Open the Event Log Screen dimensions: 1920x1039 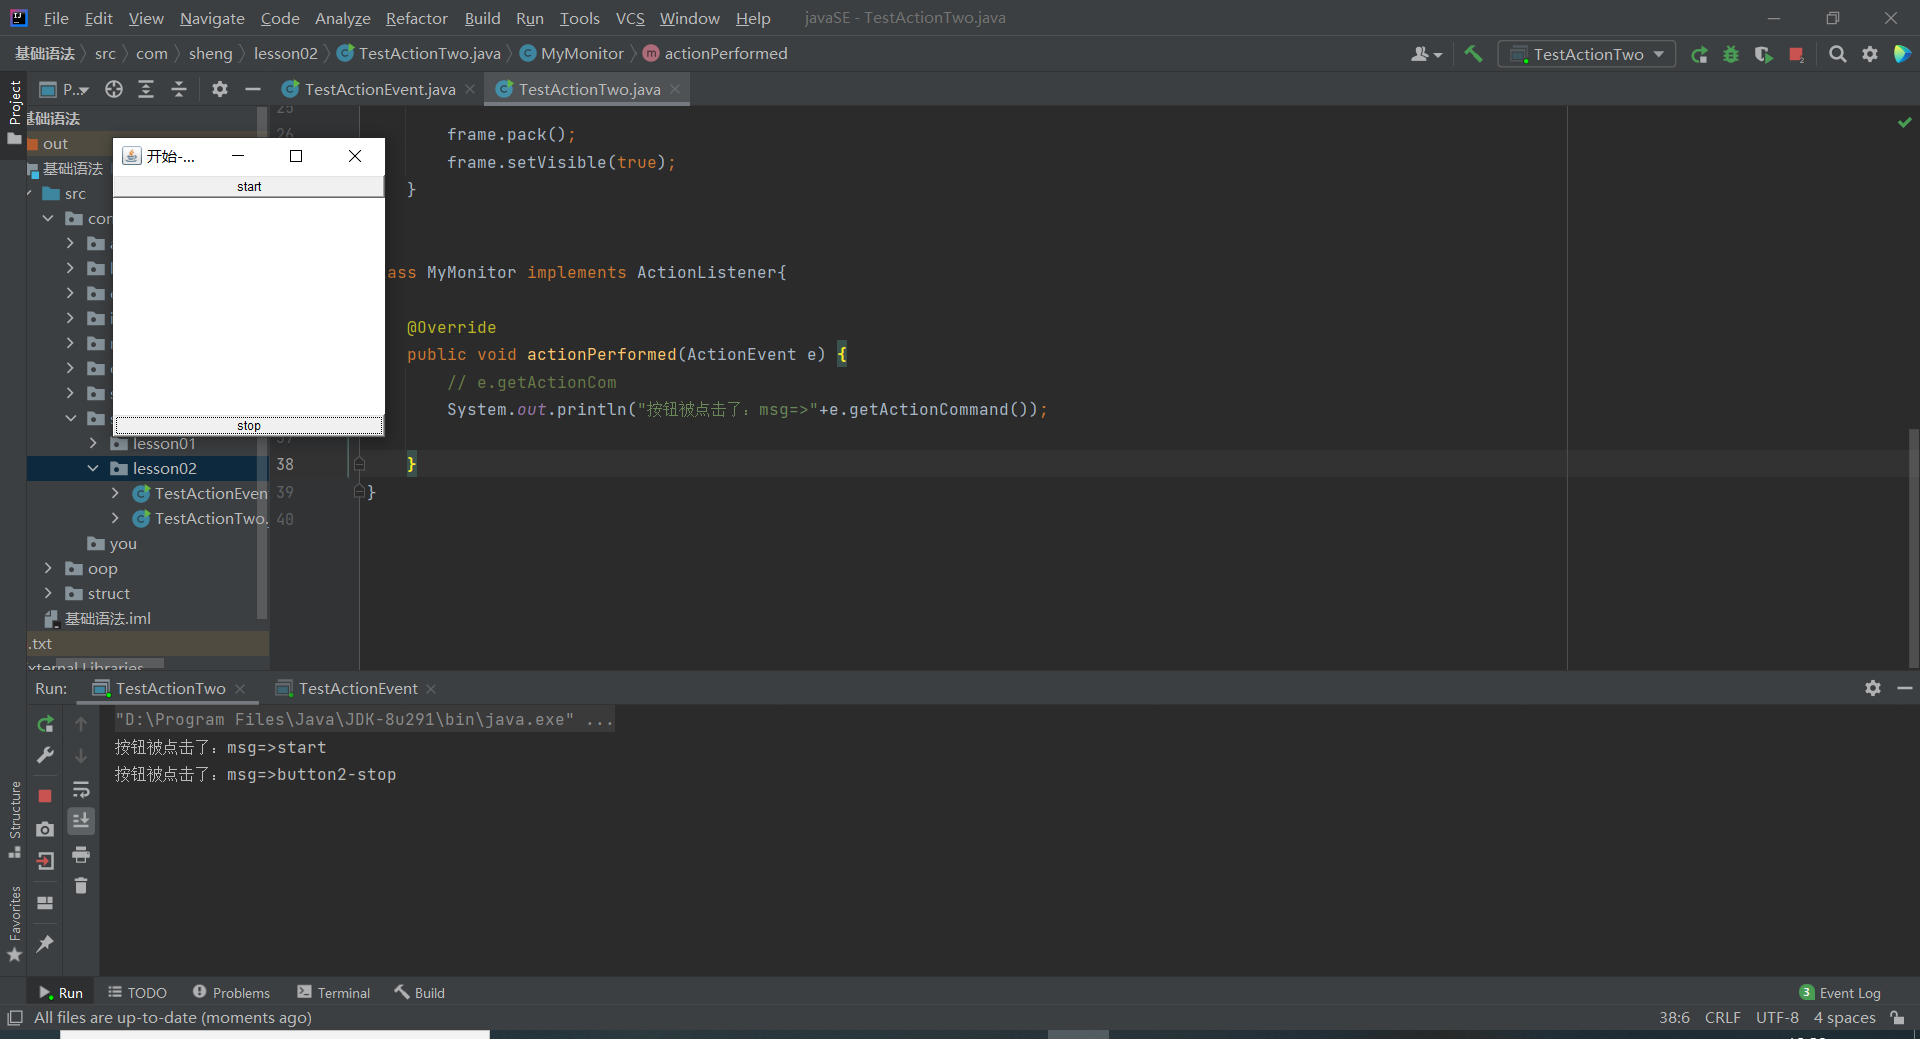pyautogui.click(x=1840, y=992)
